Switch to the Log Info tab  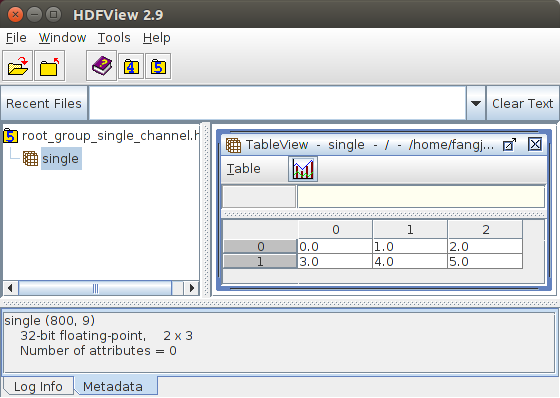38,387
